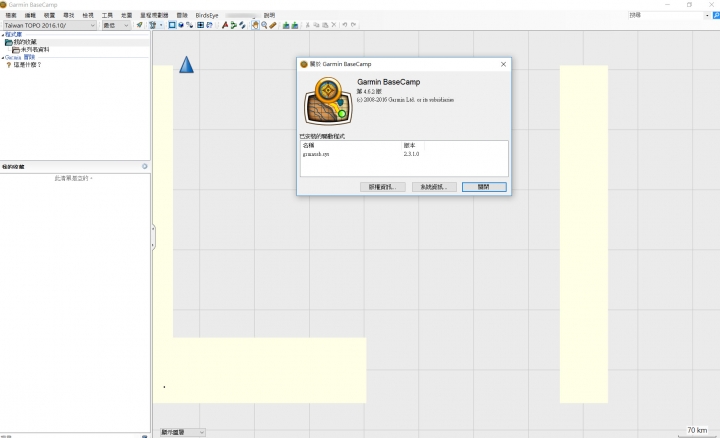Click the Redo arrow toolbar icon

(x=354, y=25)
